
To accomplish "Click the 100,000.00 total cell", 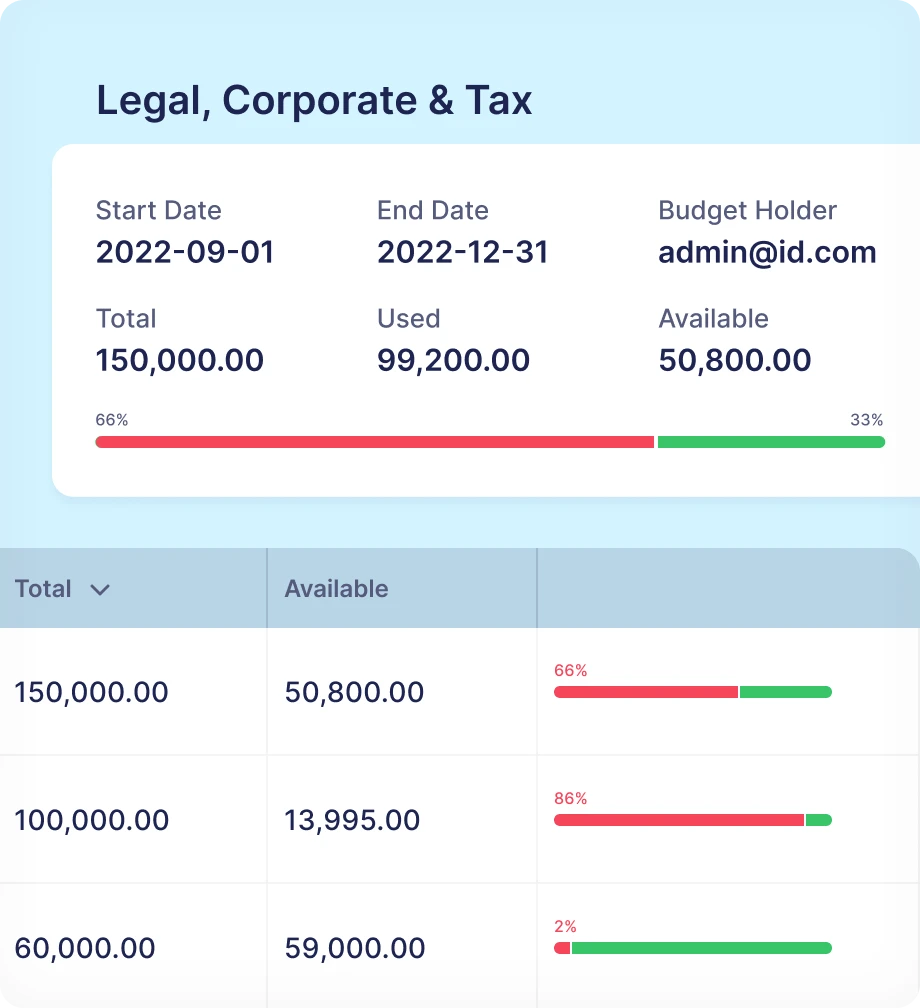I will [x=92, y=820].
